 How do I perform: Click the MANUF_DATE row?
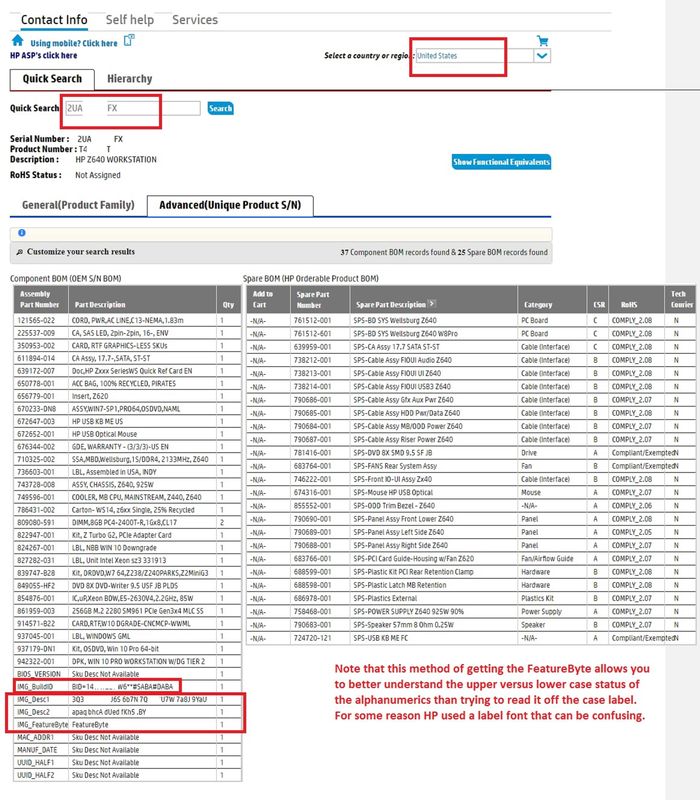coord(128,750)
